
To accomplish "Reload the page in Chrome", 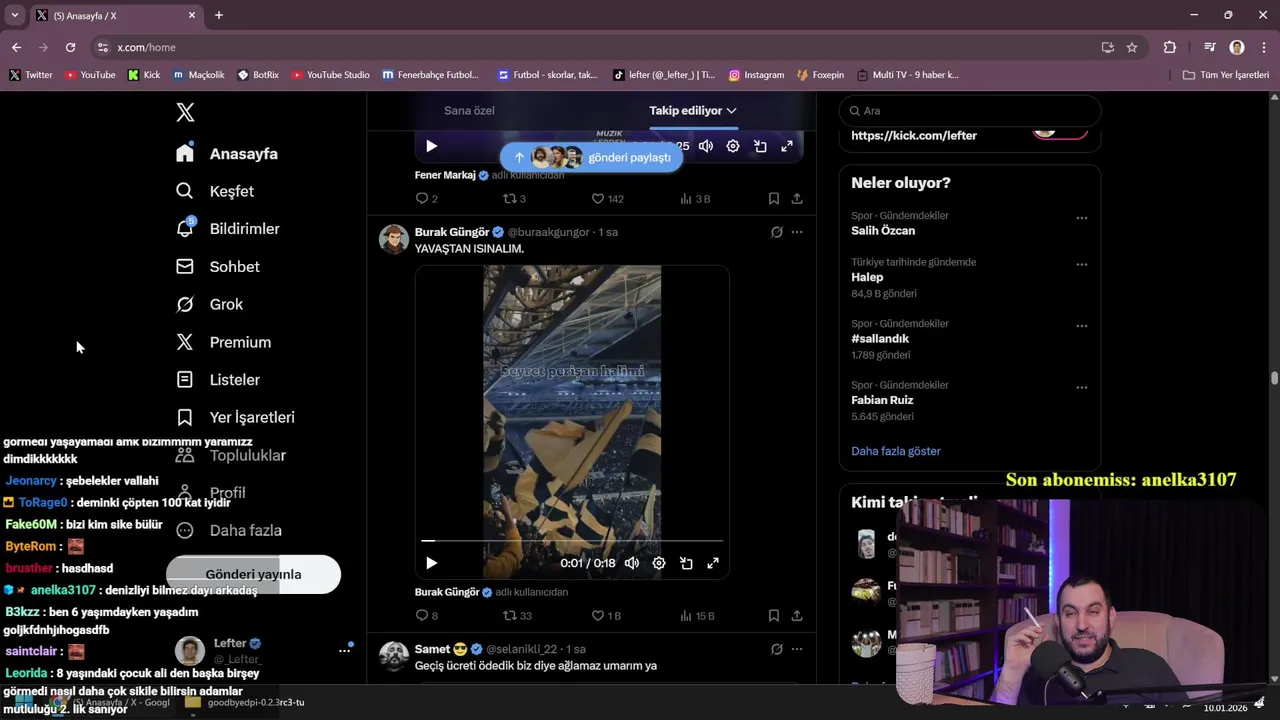I will click(x=70, y=47).
